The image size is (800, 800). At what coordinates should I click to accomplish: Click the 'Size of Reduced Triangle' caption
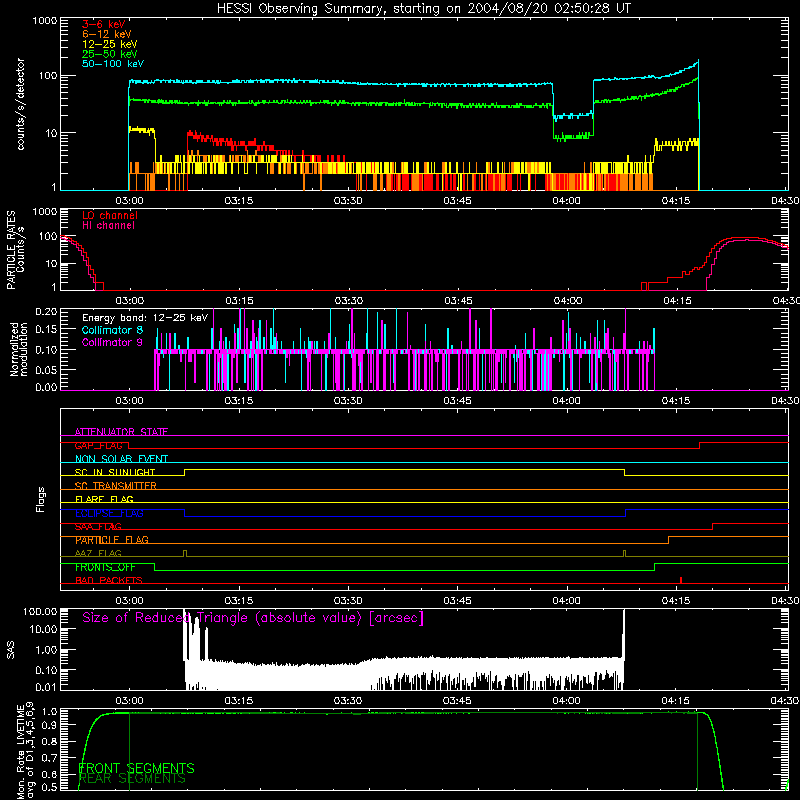pos(253,618)
